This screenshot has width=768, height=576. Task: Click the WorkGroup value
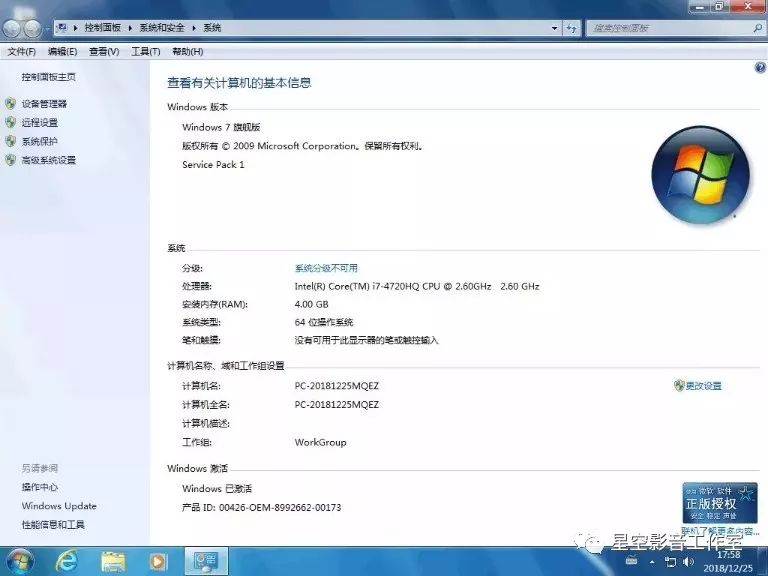tap(320, 442)
